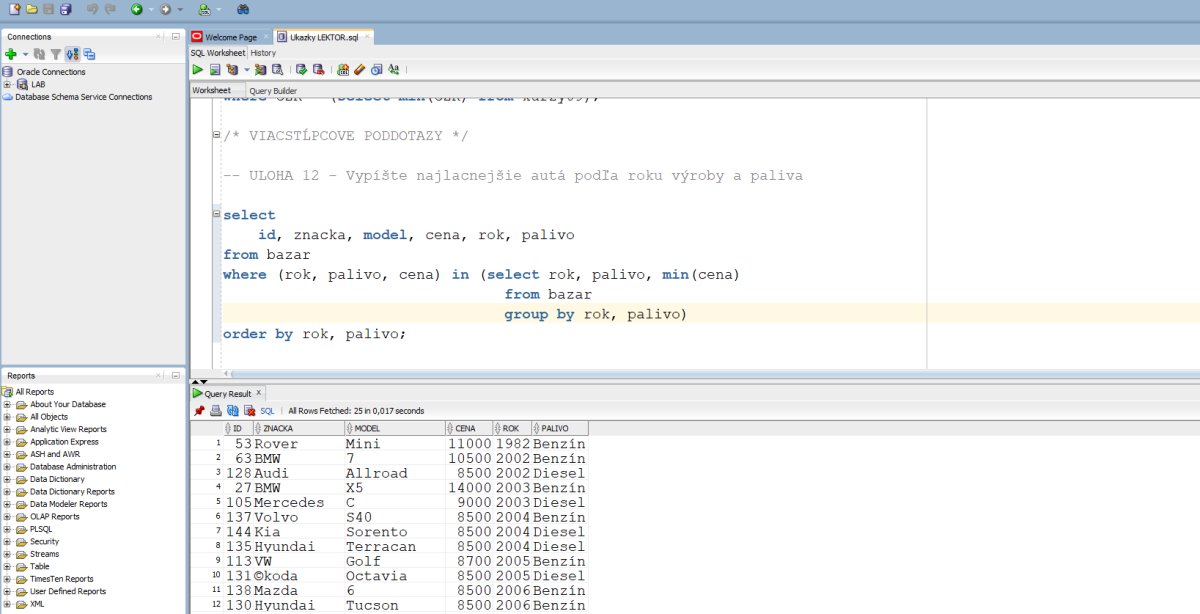
Task: Click the Commit icon
Action: pyautogui.click(x=301, y=70)
